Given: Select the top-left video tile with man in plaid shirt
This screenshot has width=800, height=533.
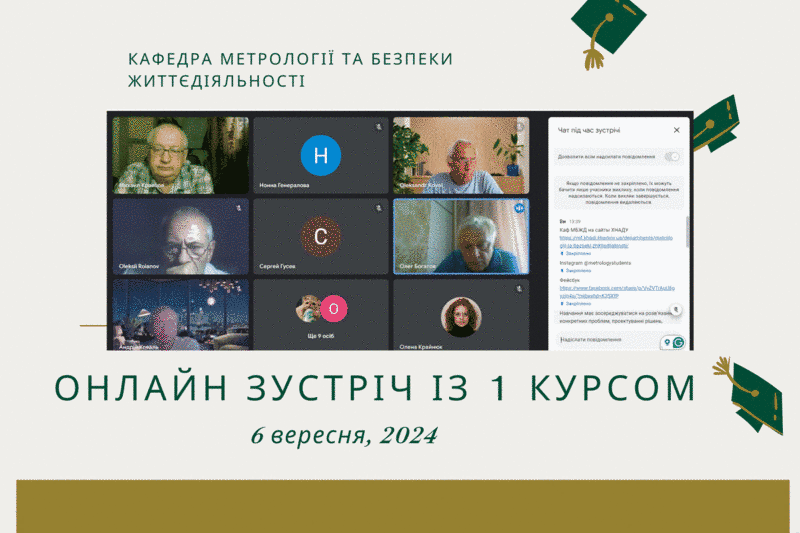Looking at the screenshot, I should (x=181, y=155).
